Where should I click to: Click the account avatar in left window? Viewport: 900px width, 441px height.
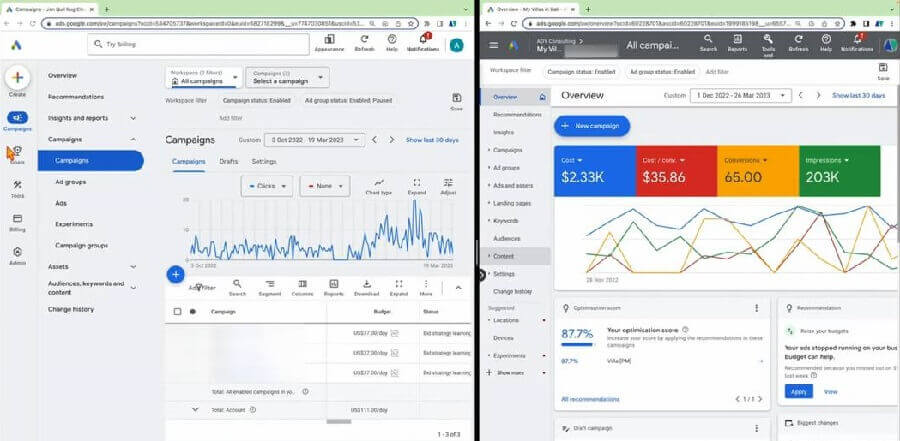[x=456, y=45]
